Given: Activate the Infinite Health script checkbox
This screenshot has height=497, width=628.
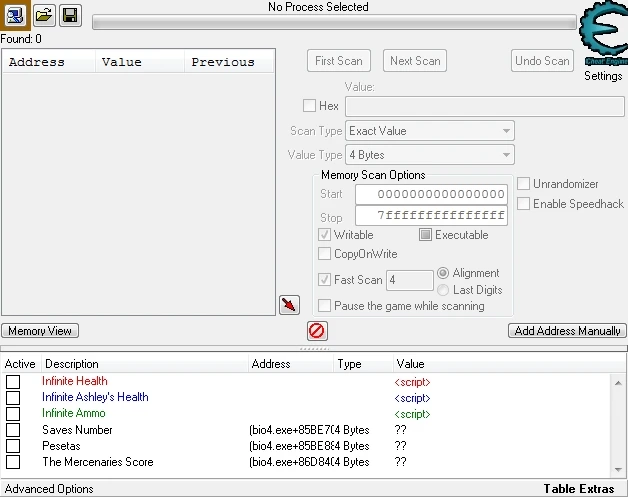Looking at the screenshot, I should pyautogui.click(x=13, y=382).
